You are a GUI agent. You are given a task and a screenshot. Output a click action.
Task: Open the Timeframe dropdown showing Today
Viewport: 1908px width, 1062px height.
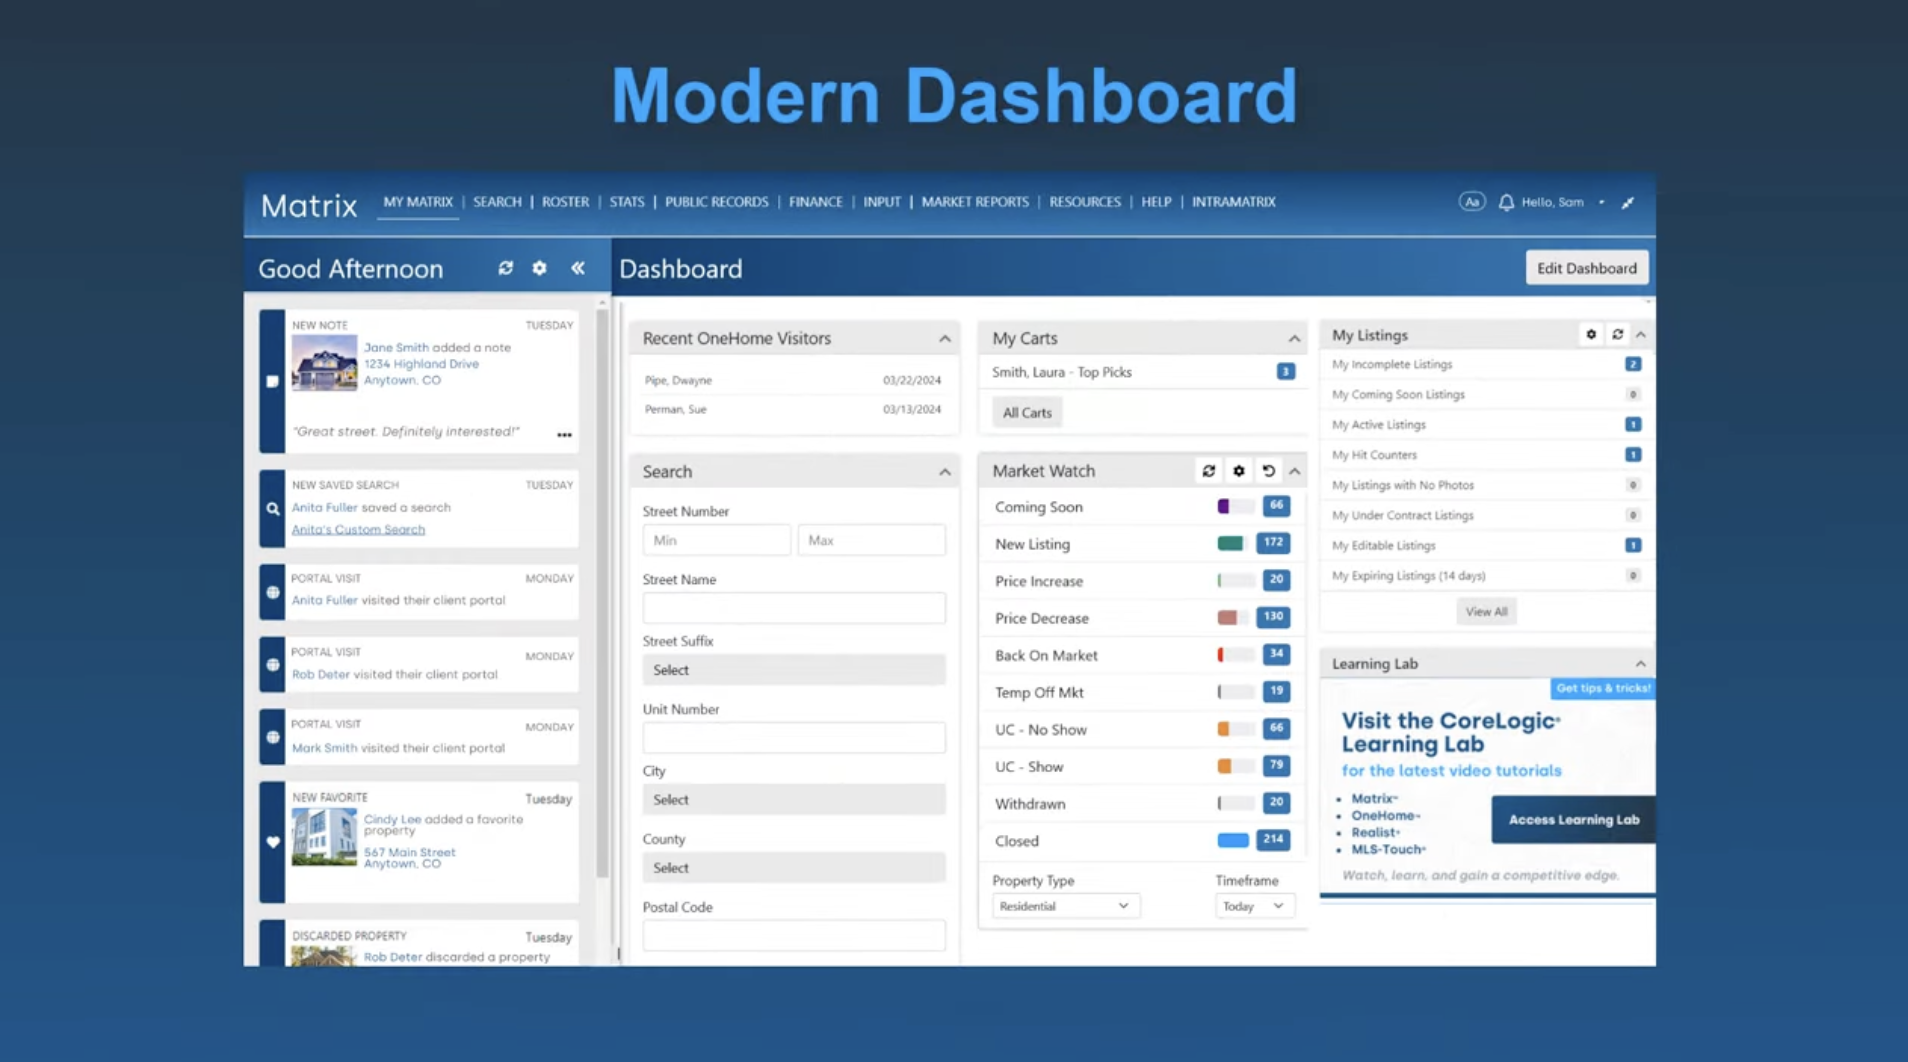(1253, 905)
